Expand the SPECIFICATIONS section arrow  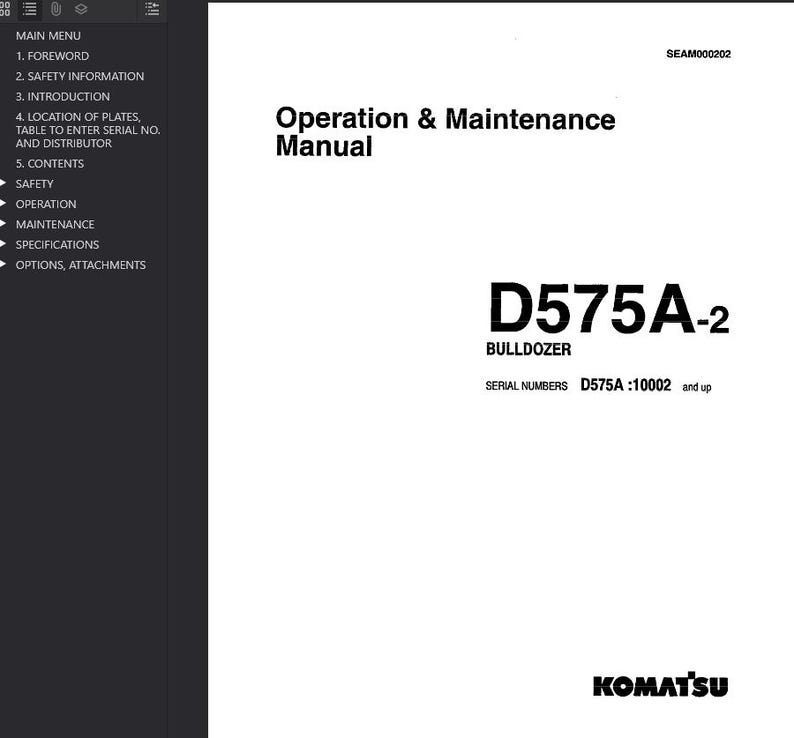tap(3, 244)
